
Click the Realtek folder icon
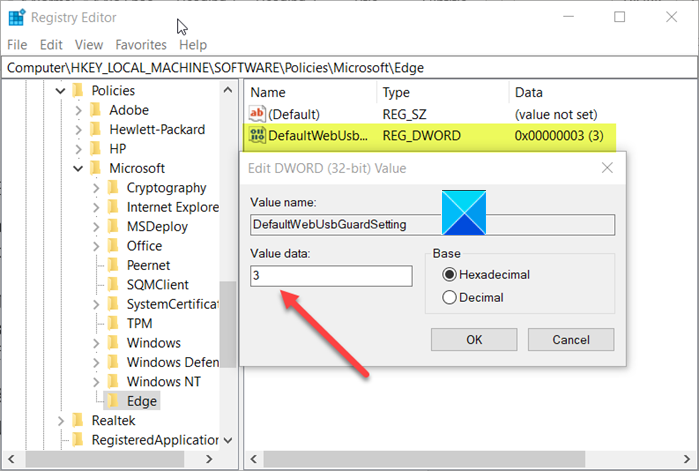pyautogui.click(x=78, y=420)
